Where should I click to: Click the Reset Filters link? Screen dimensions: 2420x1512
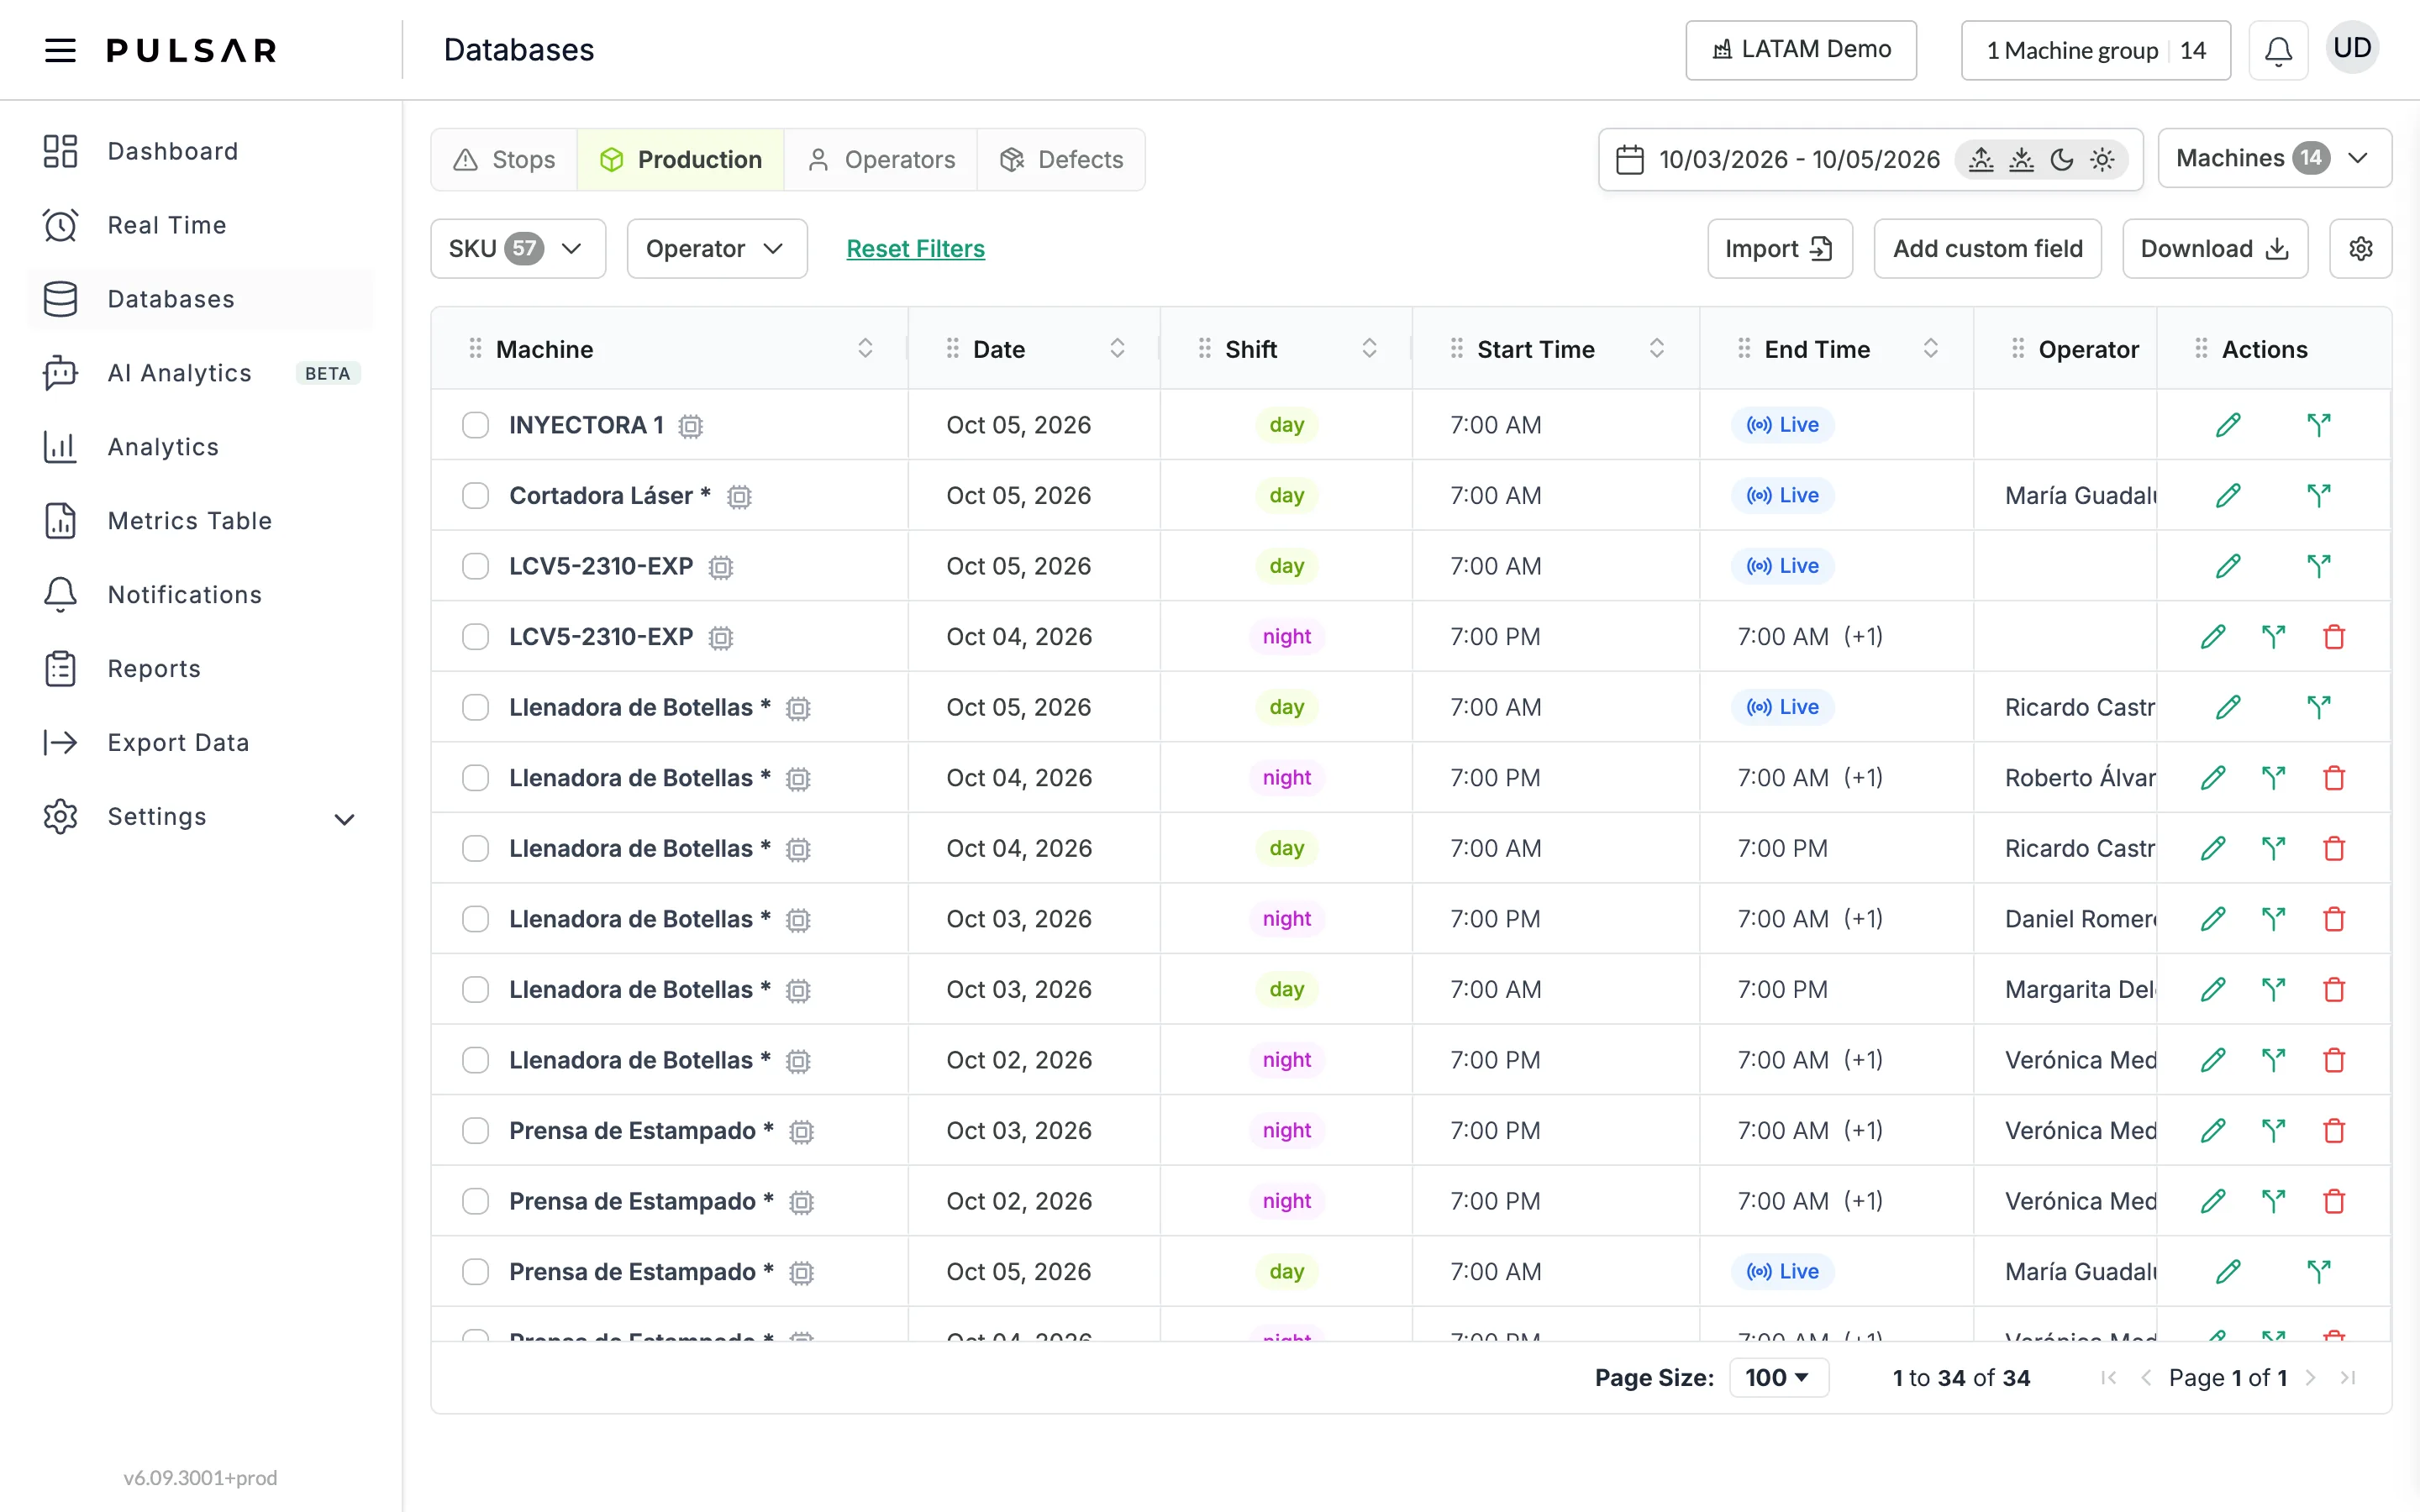(x=915, y=248)
